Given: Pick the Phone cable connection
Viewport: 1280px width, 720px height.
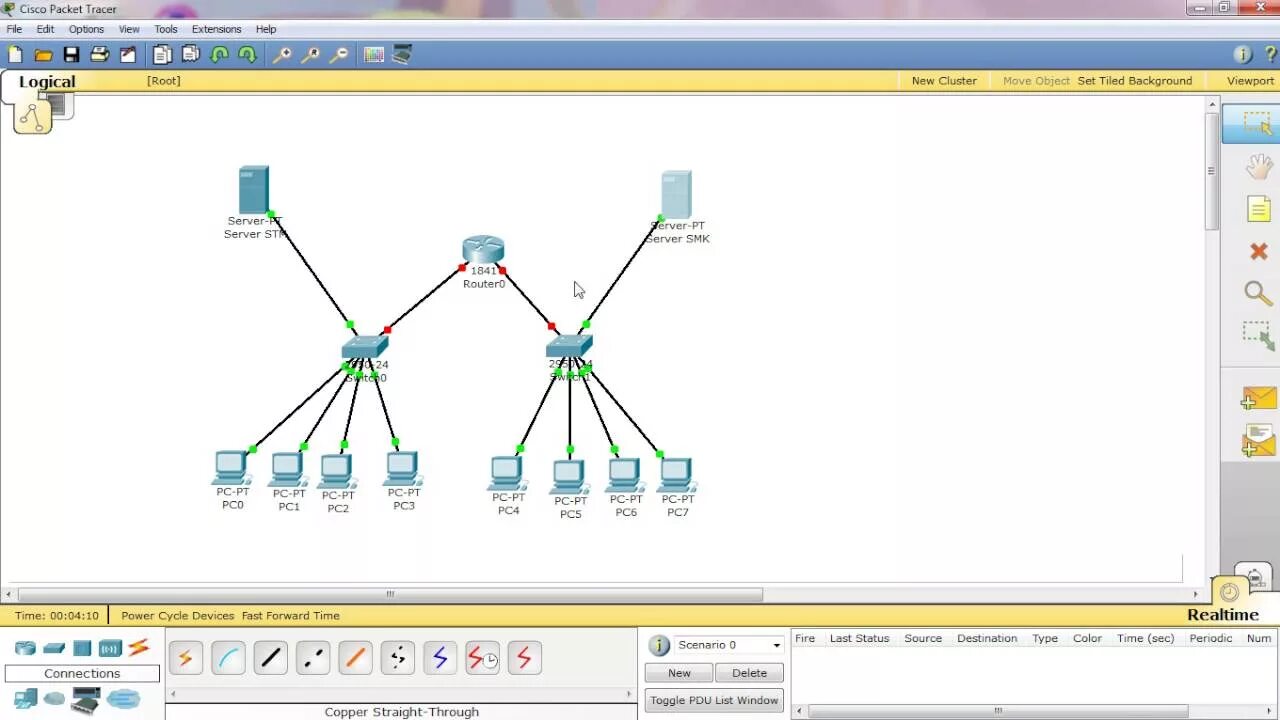Looking at the screenshot, I should click(398, 658).
